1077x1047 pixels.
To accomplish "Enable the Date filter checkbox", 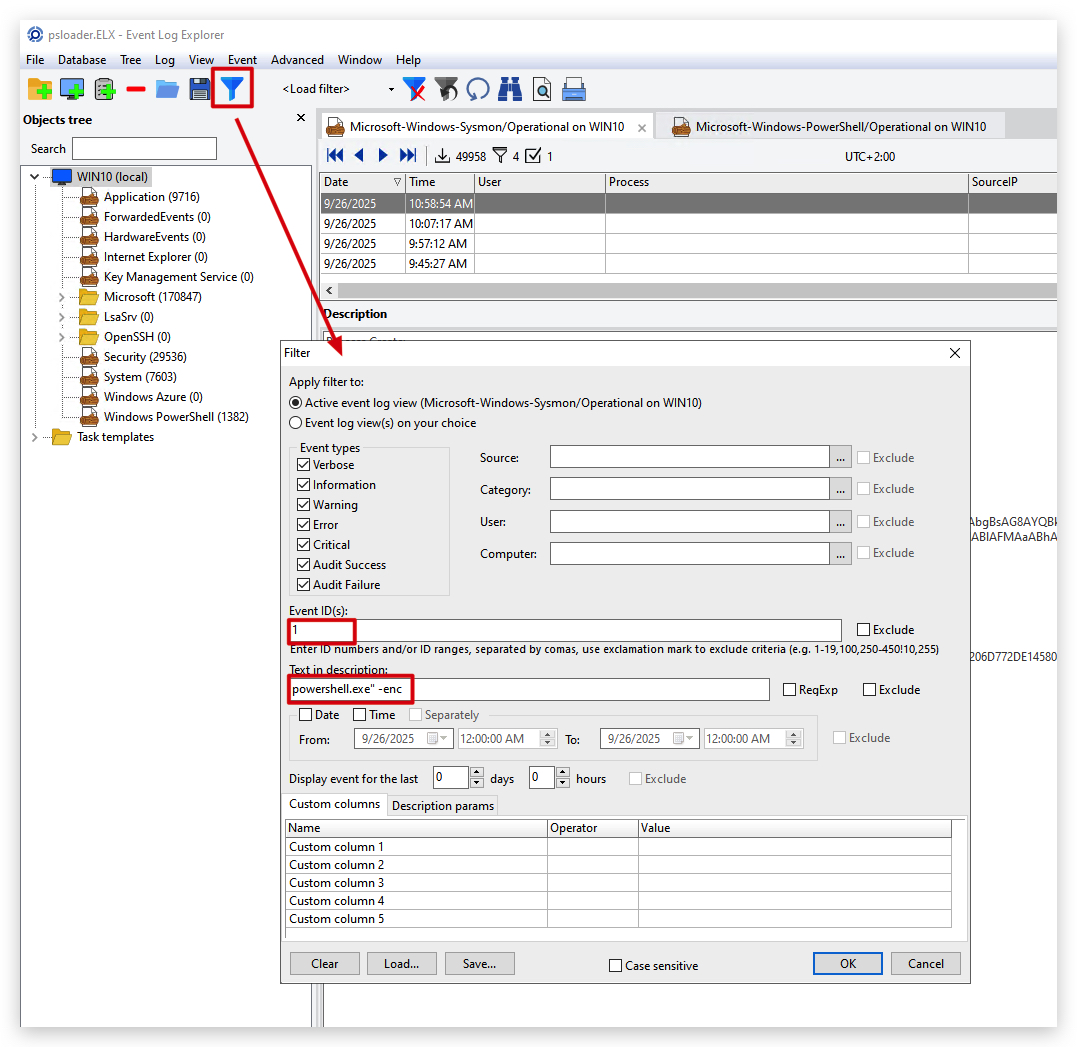I will [306, 715].
